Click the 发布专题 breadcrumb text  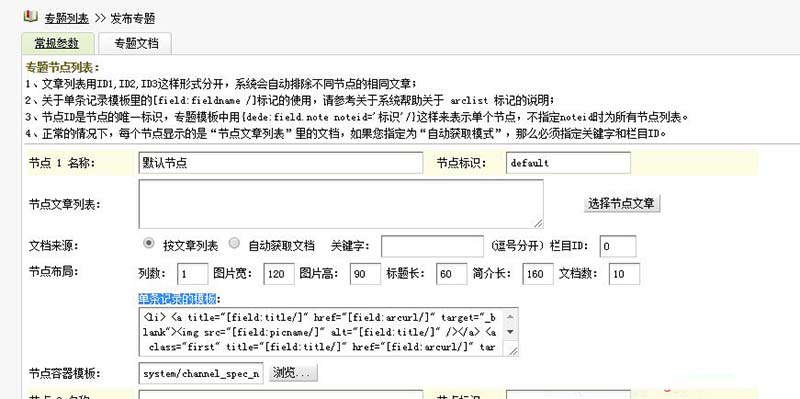point(133,19)
